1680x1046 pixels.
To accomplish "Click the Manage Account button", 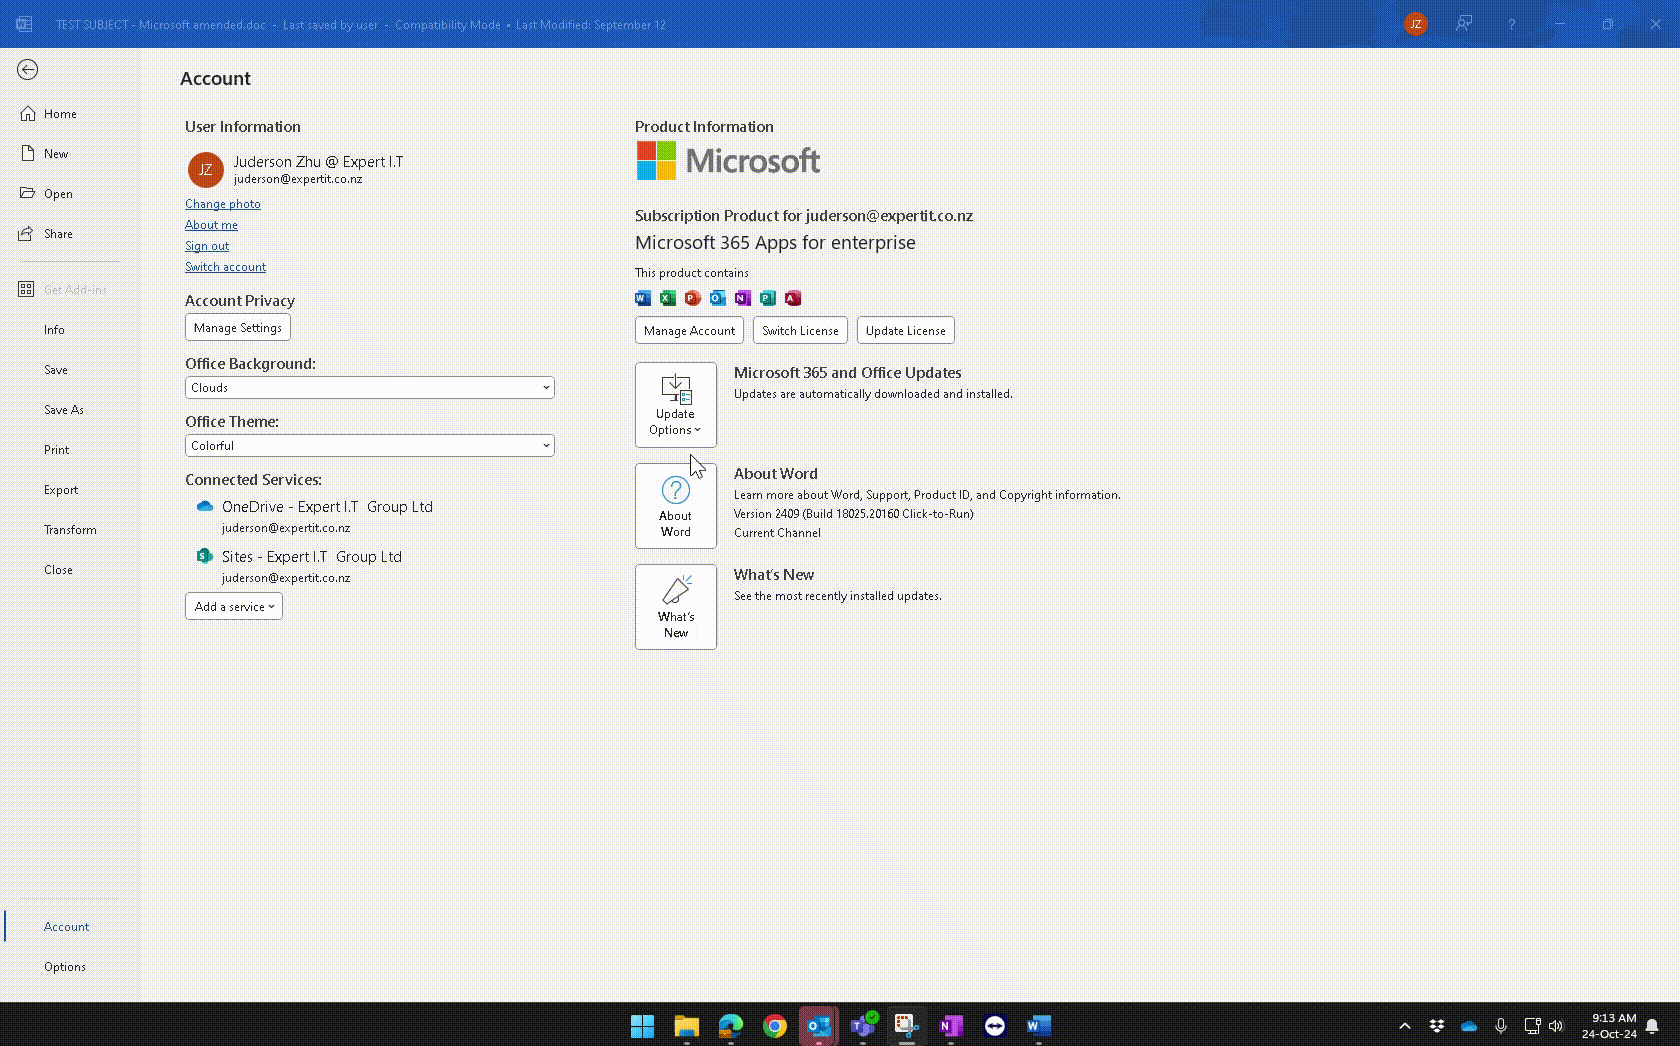I will (689, 331).
